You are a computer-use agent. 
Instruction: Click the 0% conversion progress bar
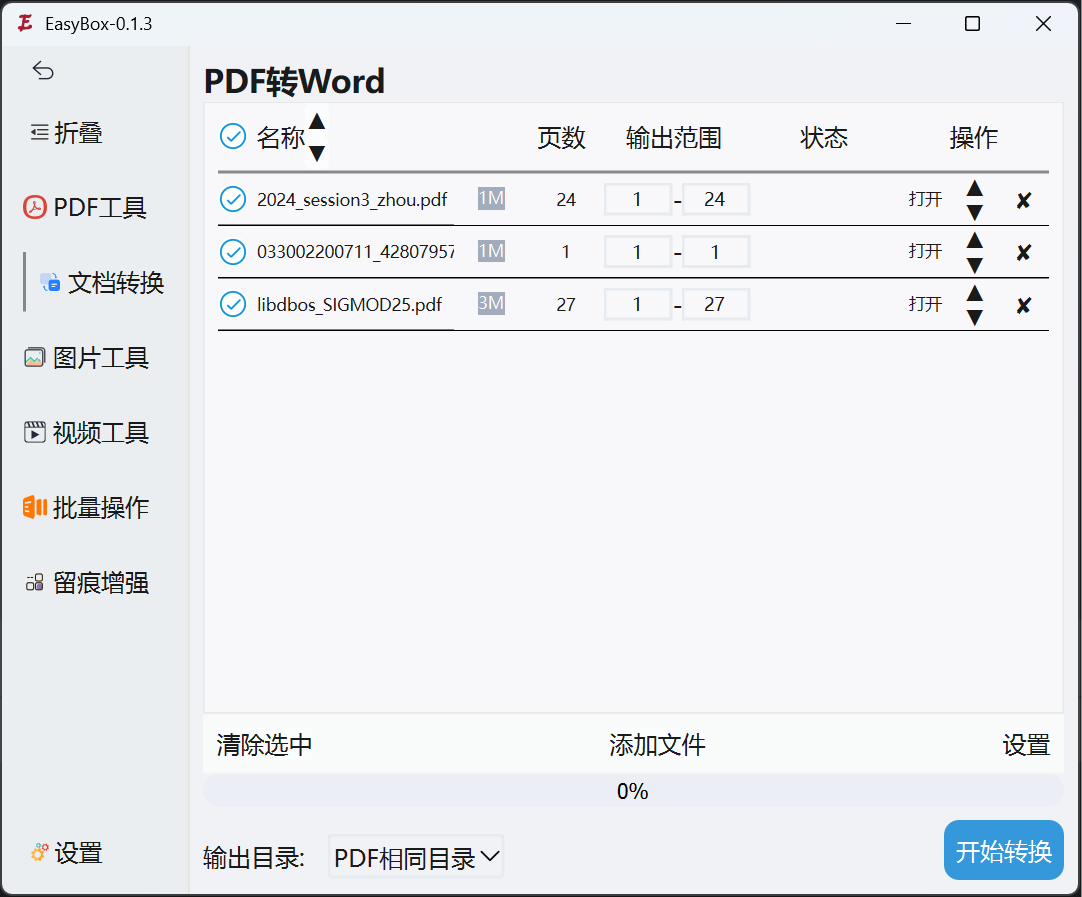click(633, 791)
